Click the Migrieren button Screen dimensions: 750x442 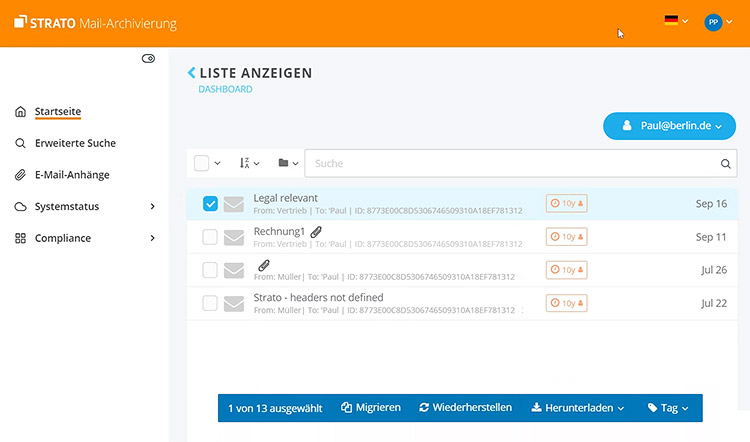click(x=371, y=408)
